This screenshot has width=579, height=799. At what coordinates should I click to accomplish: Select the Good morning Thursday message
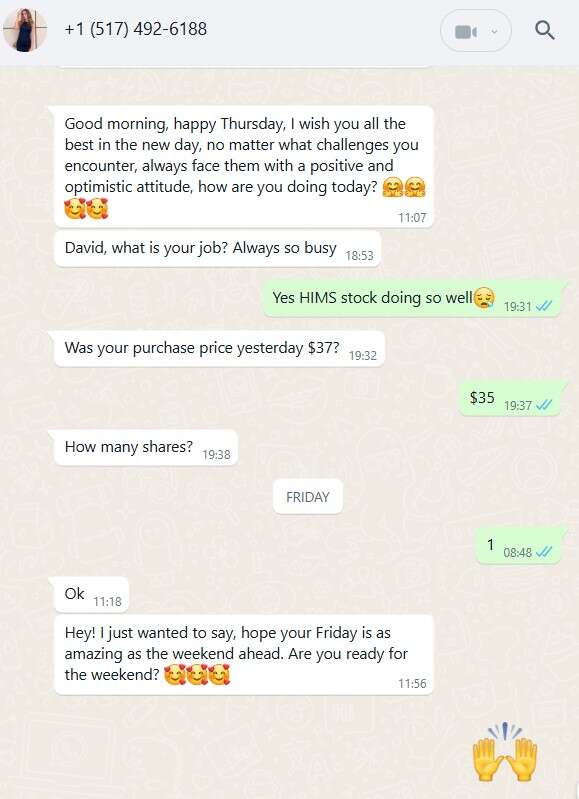[x=244, y=166]
